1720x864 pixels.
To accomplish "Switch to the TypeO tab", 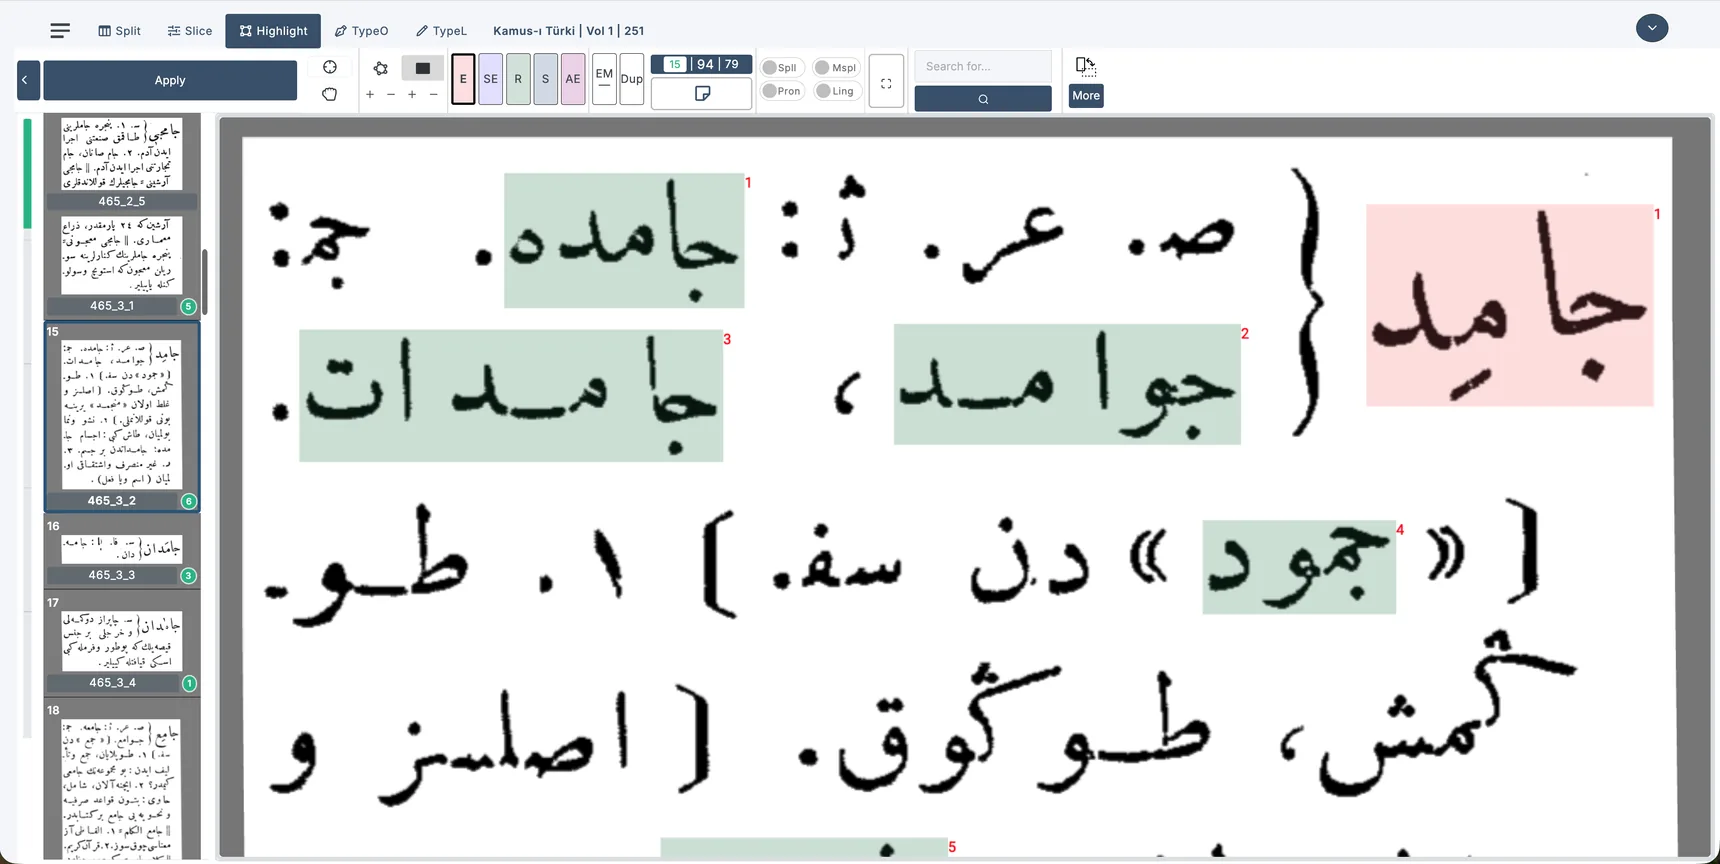I will 361,31.
